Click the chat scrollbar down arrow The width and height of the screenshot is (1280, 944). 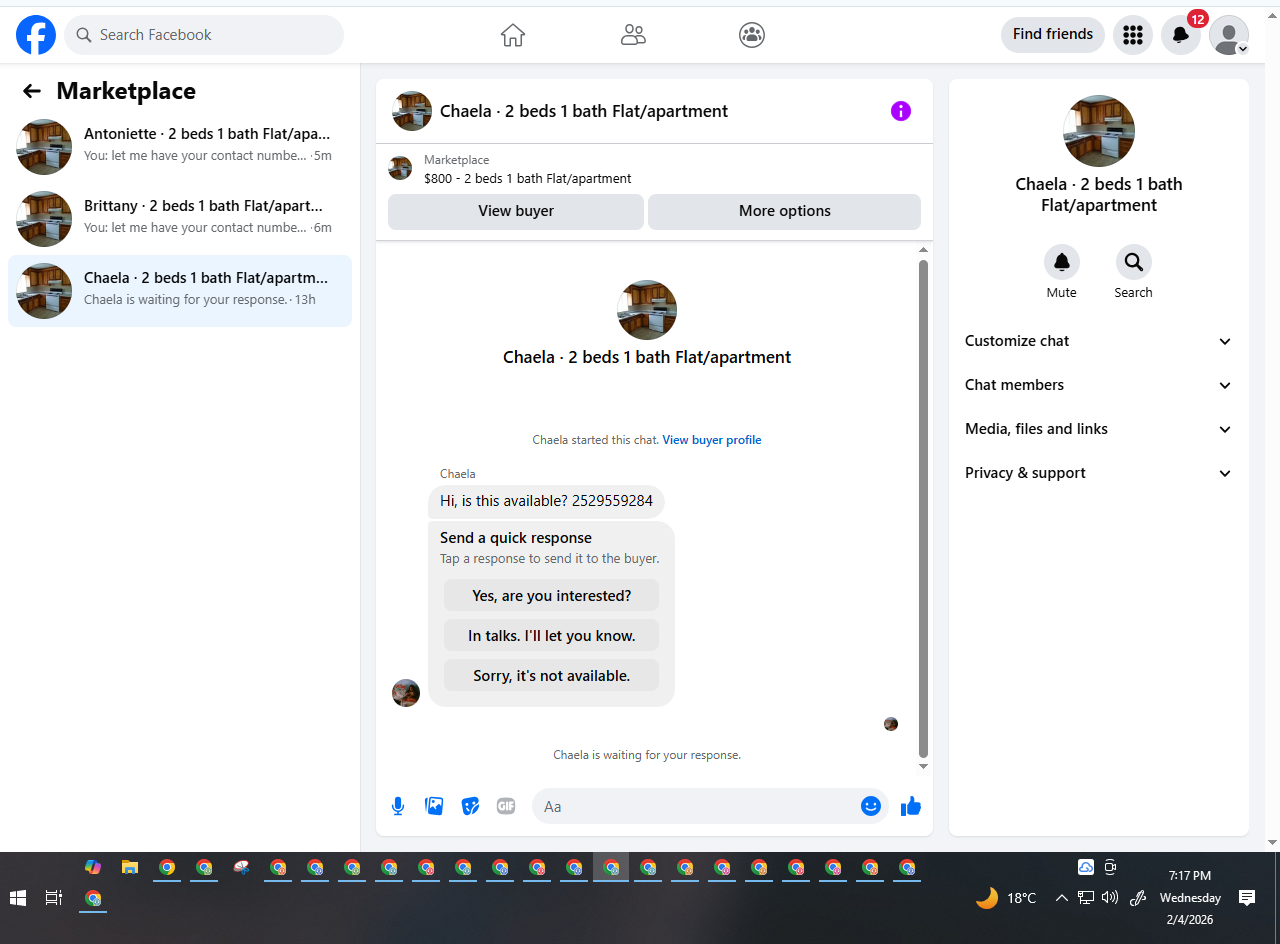tap(924, 766)
